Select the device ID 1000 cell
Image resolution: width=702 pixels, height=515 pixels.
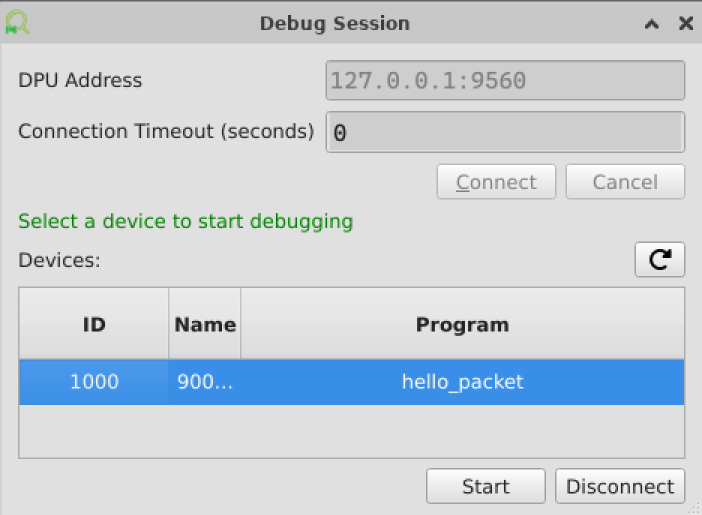pos(94,382)
